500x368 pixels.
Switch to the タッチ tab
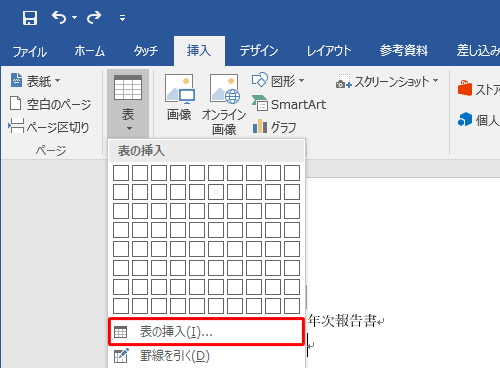click(x=146, y=51)
